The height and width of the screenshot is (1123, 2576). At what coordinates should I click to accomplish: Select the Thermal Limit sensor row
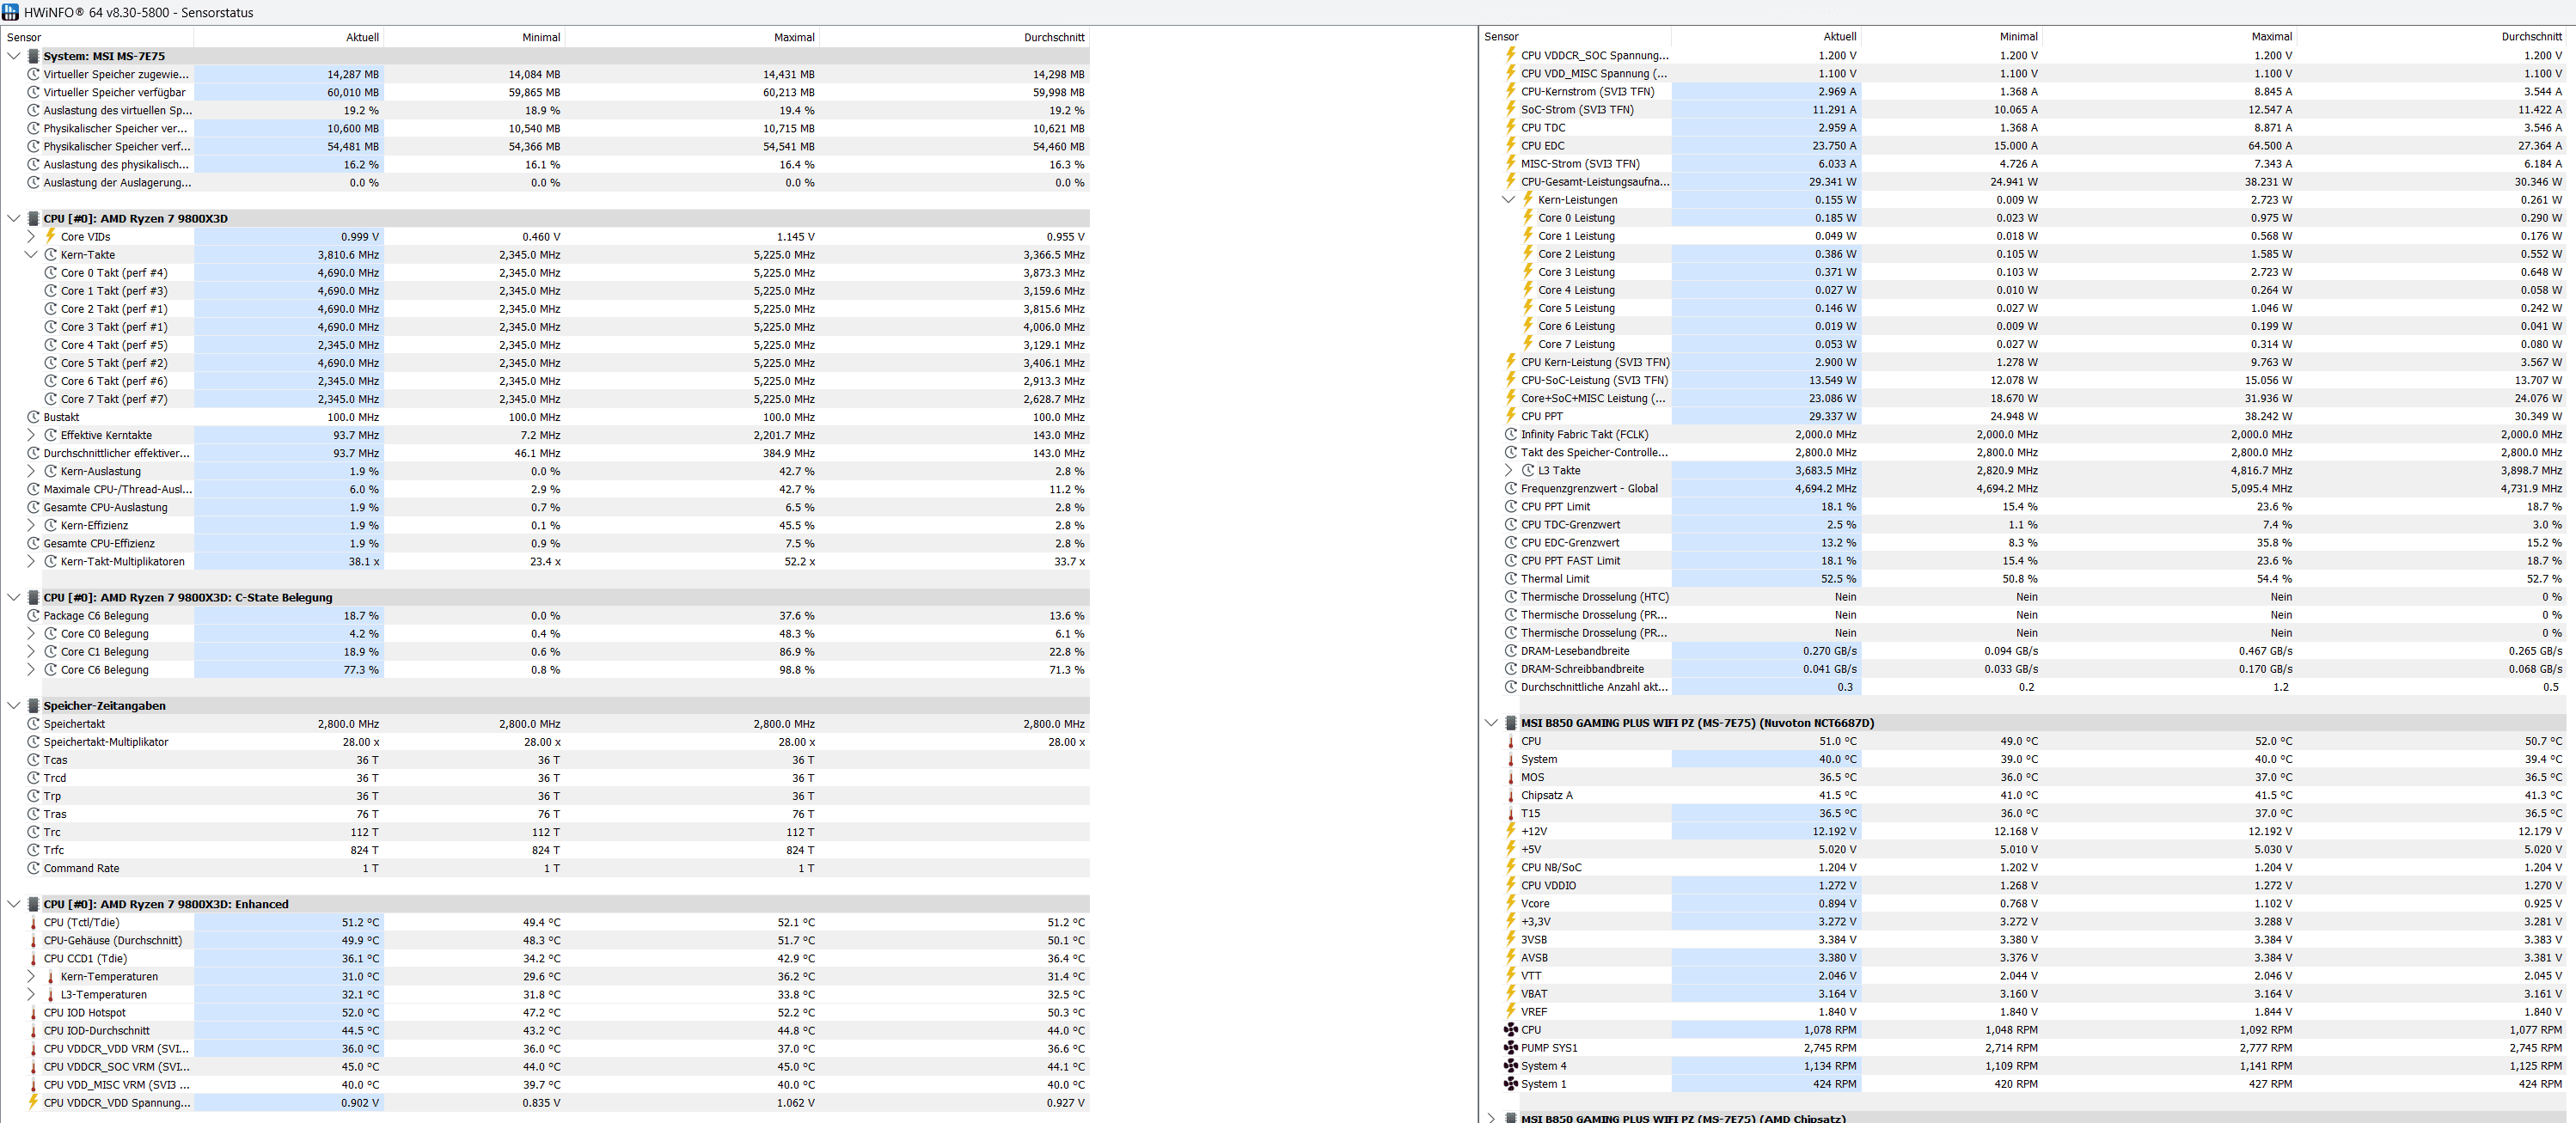click(x=1555, y=579)
